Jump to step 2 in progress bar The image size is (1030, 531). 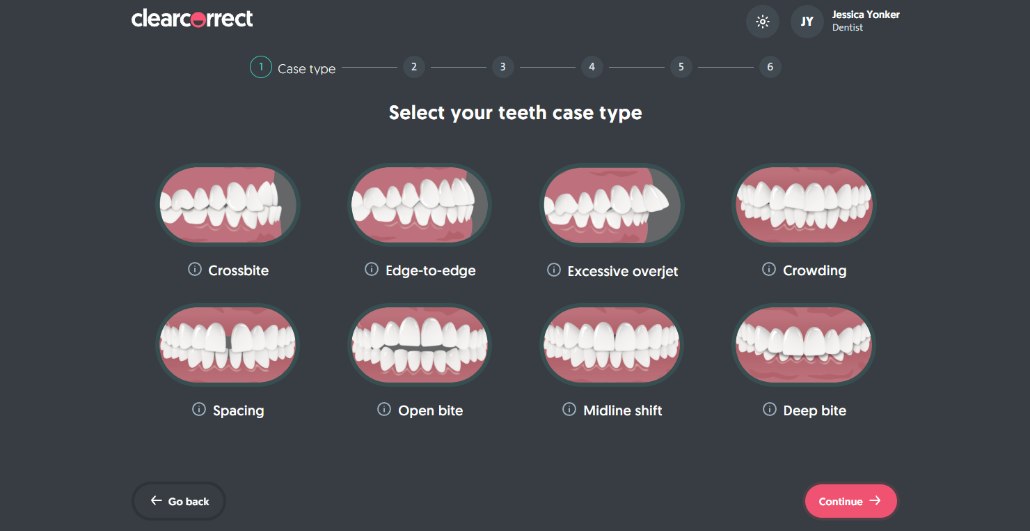tap(413, 67)
